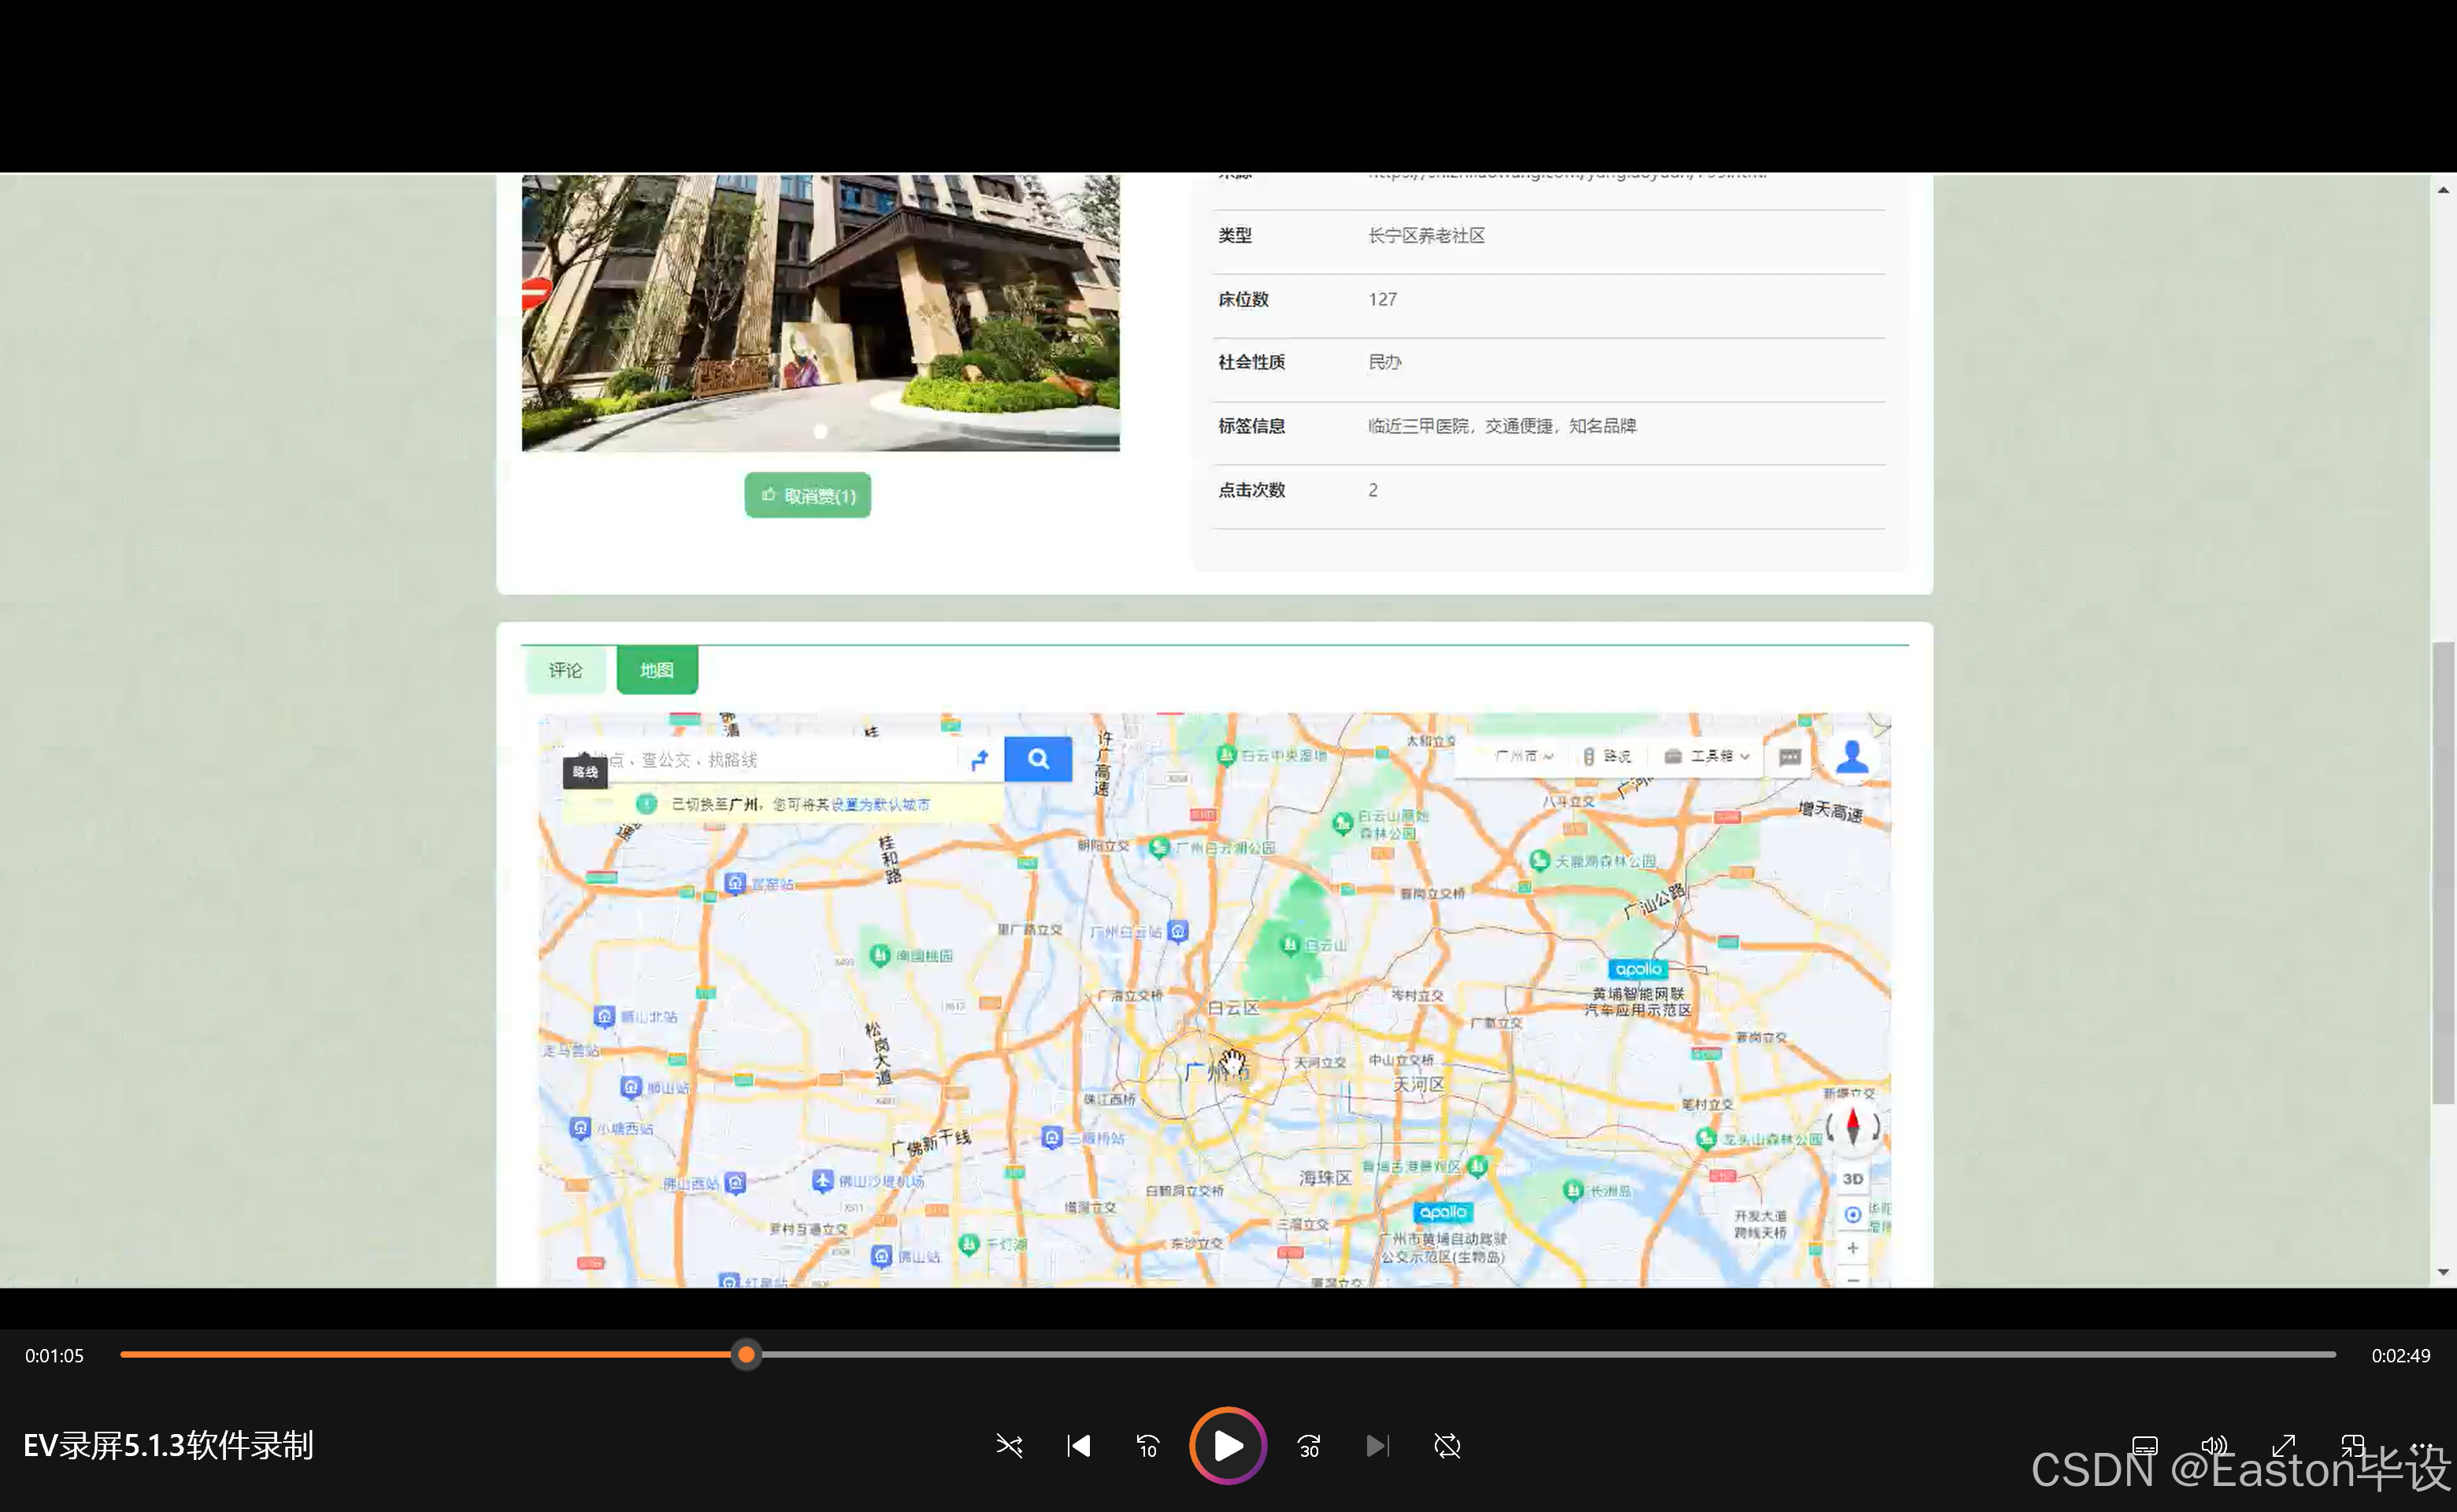This screenshot has height=1512, width=2457.
Task: Skip back 10 seconds
Action: click(x=1147, y=1446)
